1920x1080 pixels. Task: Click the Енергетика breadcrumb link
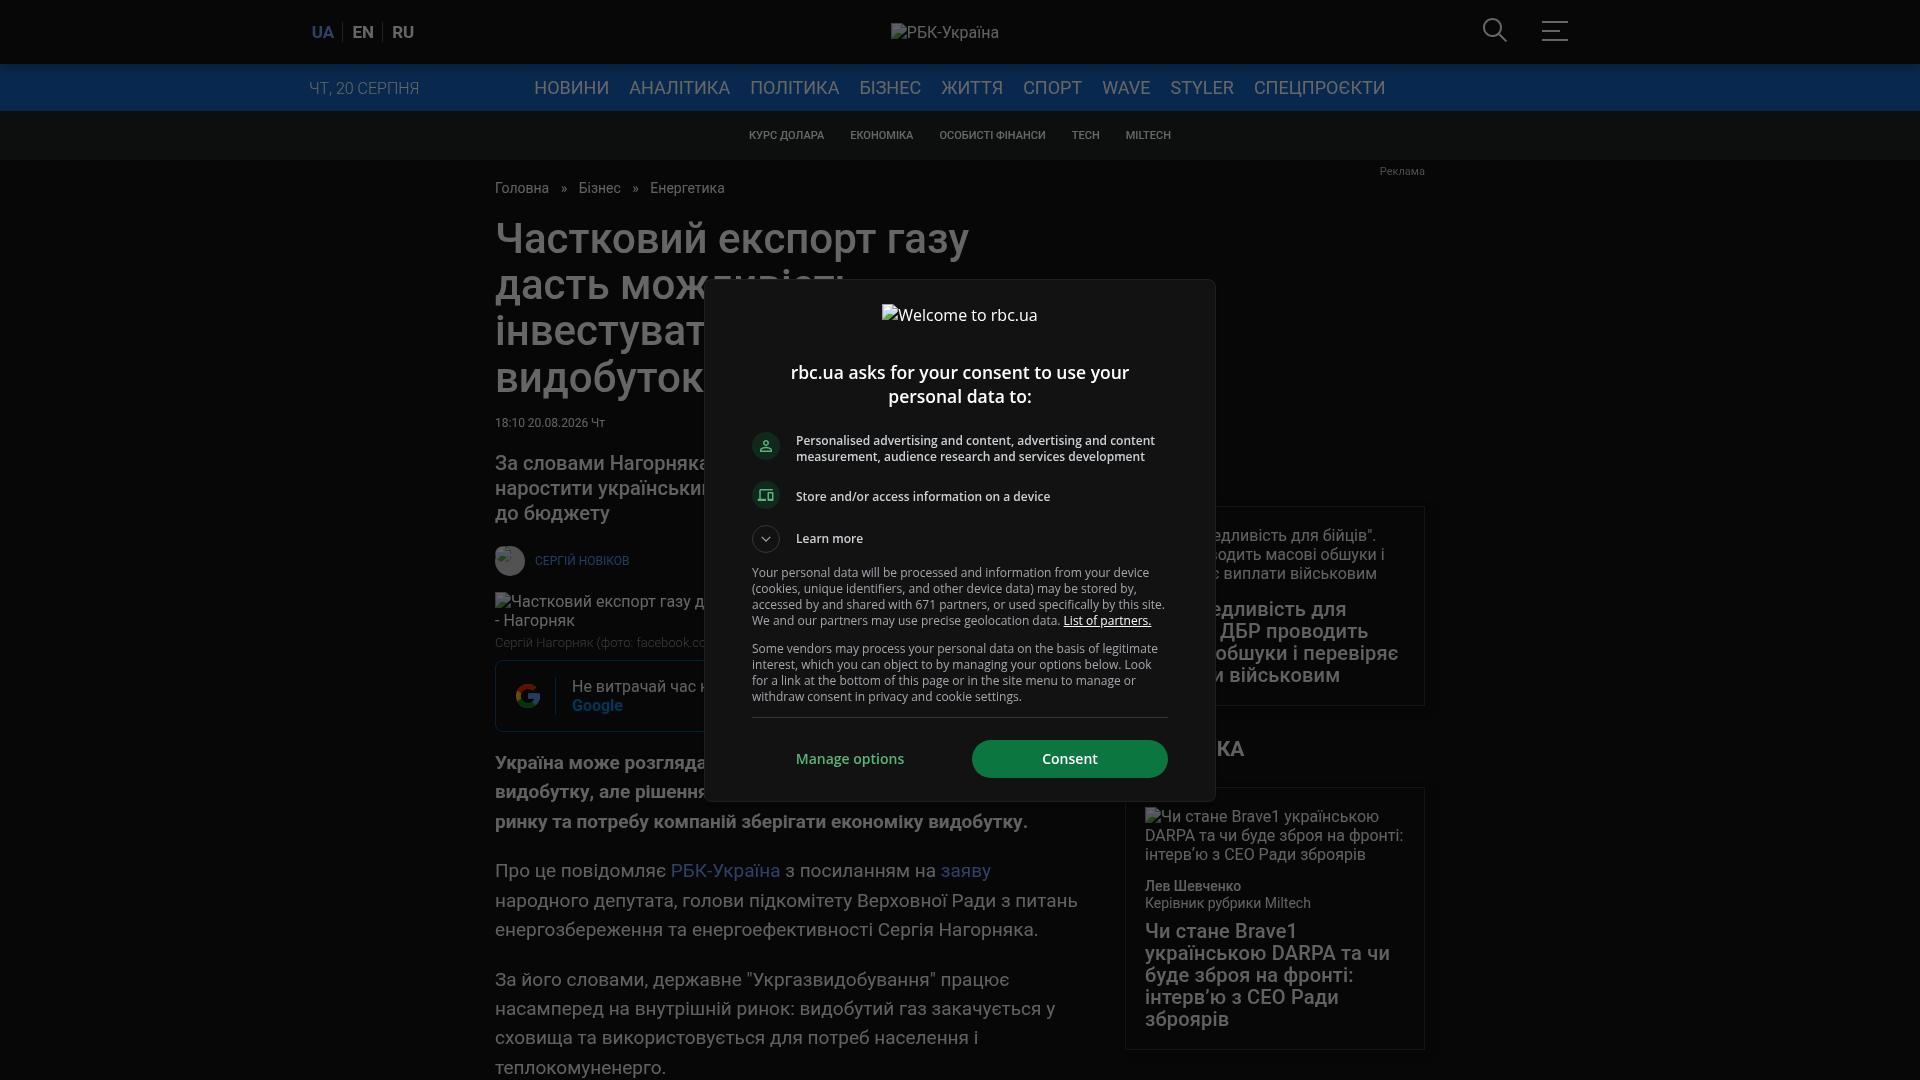(x=687, y=188)
